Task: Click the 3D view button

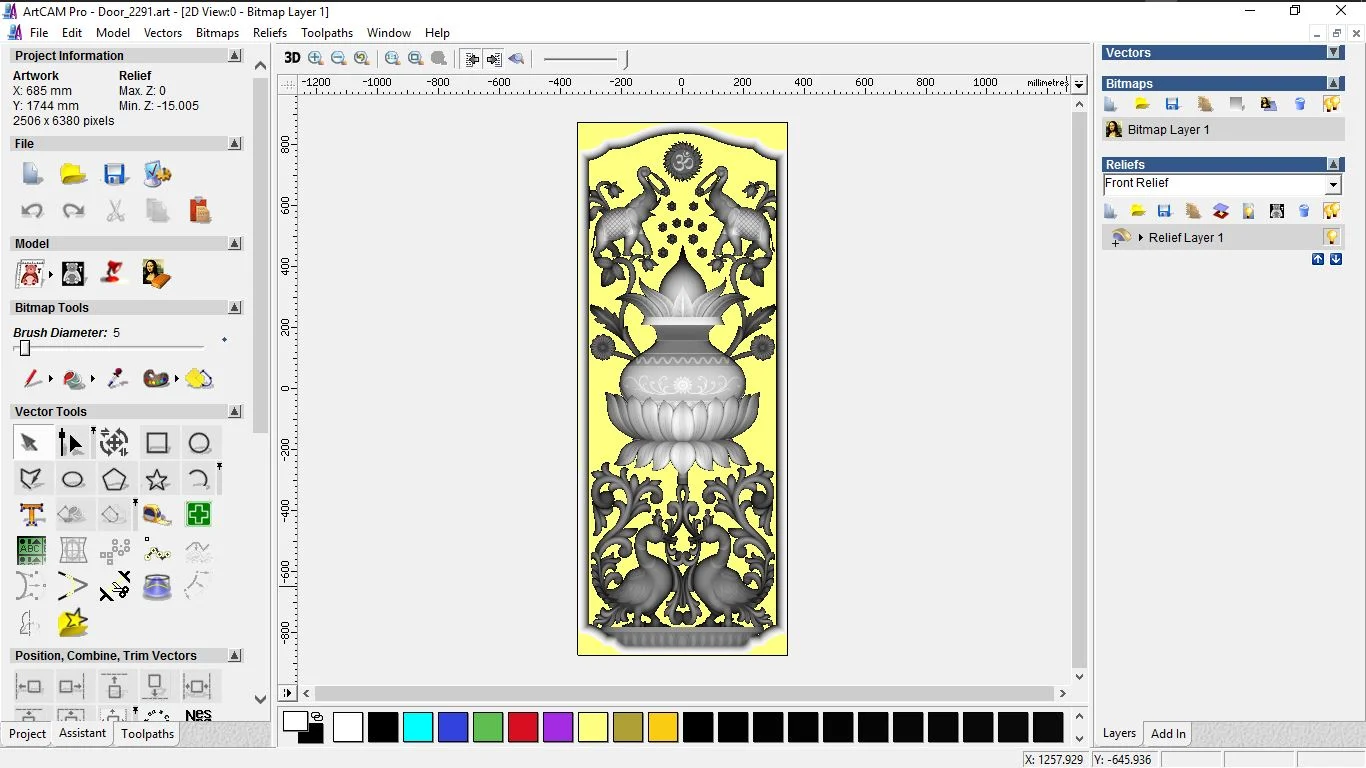Action: pos(292,58)
